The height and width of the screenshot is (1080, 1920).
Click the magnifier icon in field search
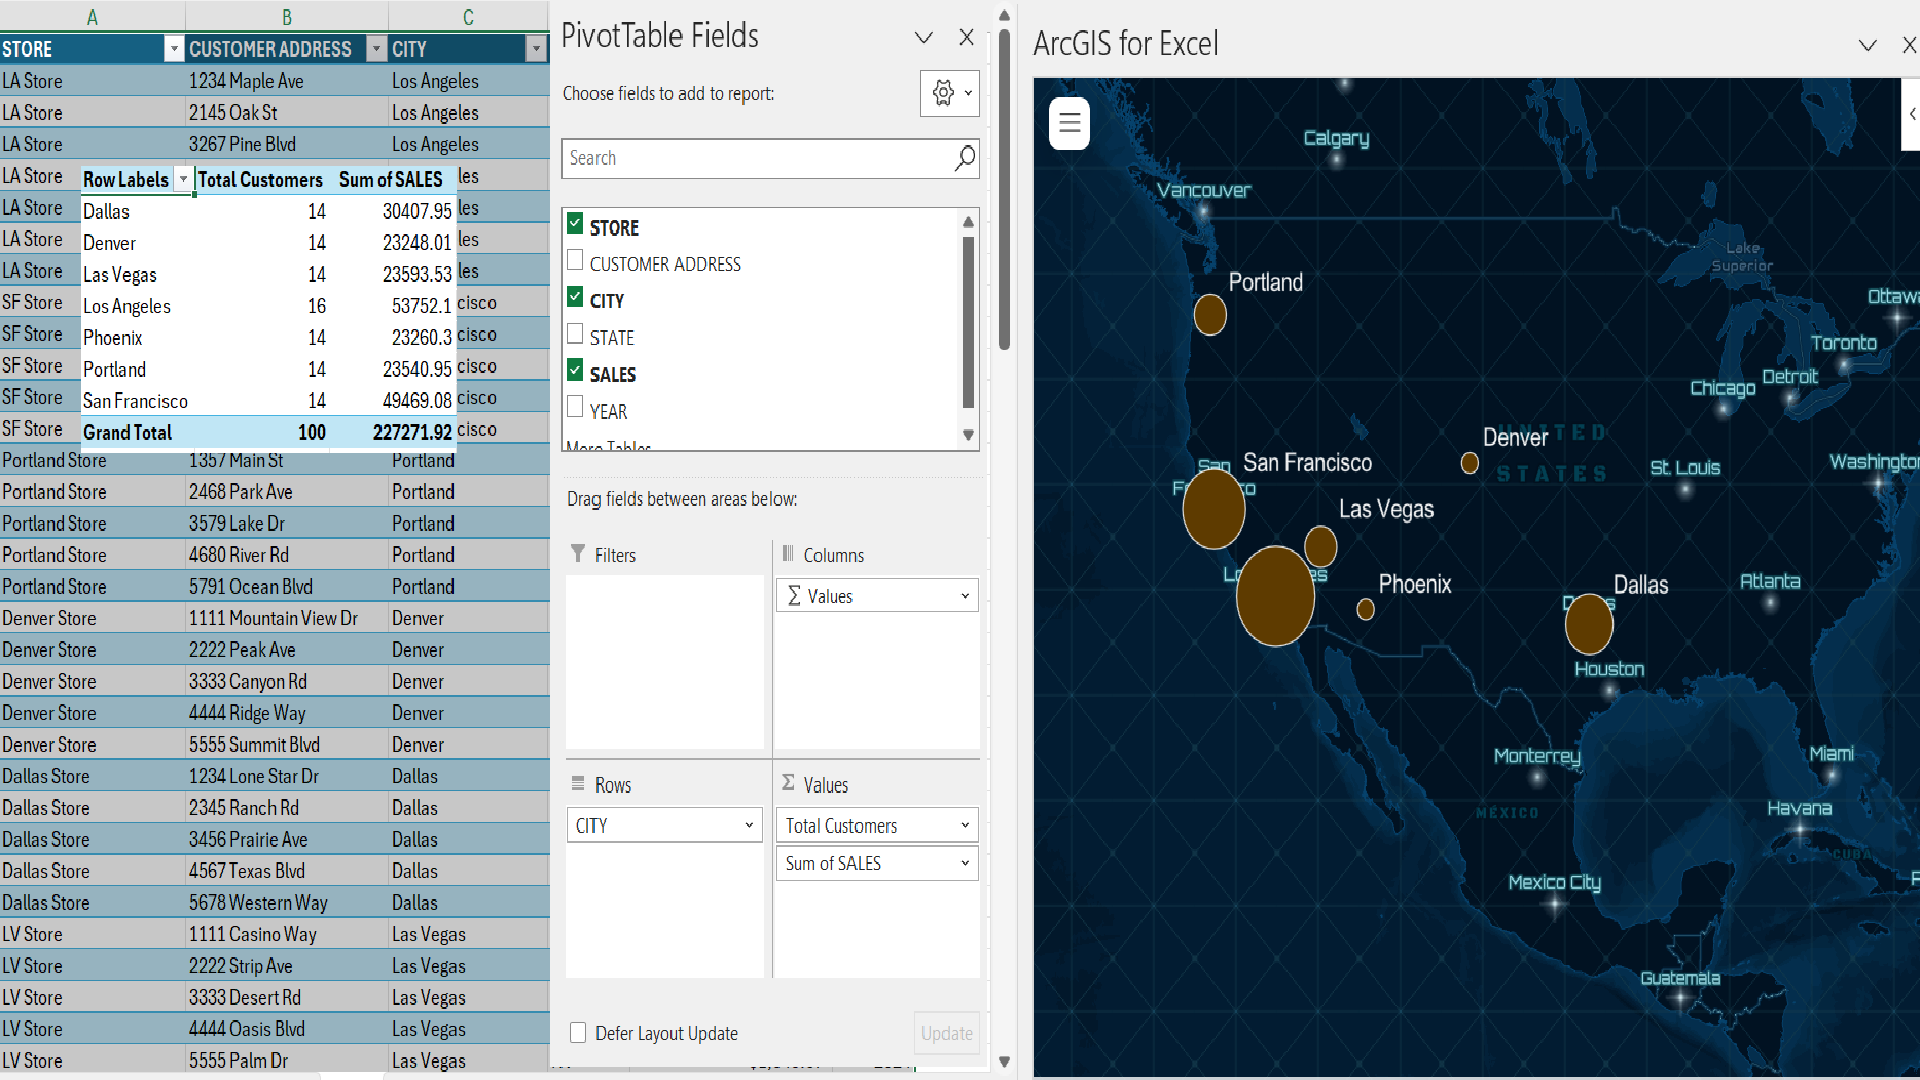coord(964,158)
